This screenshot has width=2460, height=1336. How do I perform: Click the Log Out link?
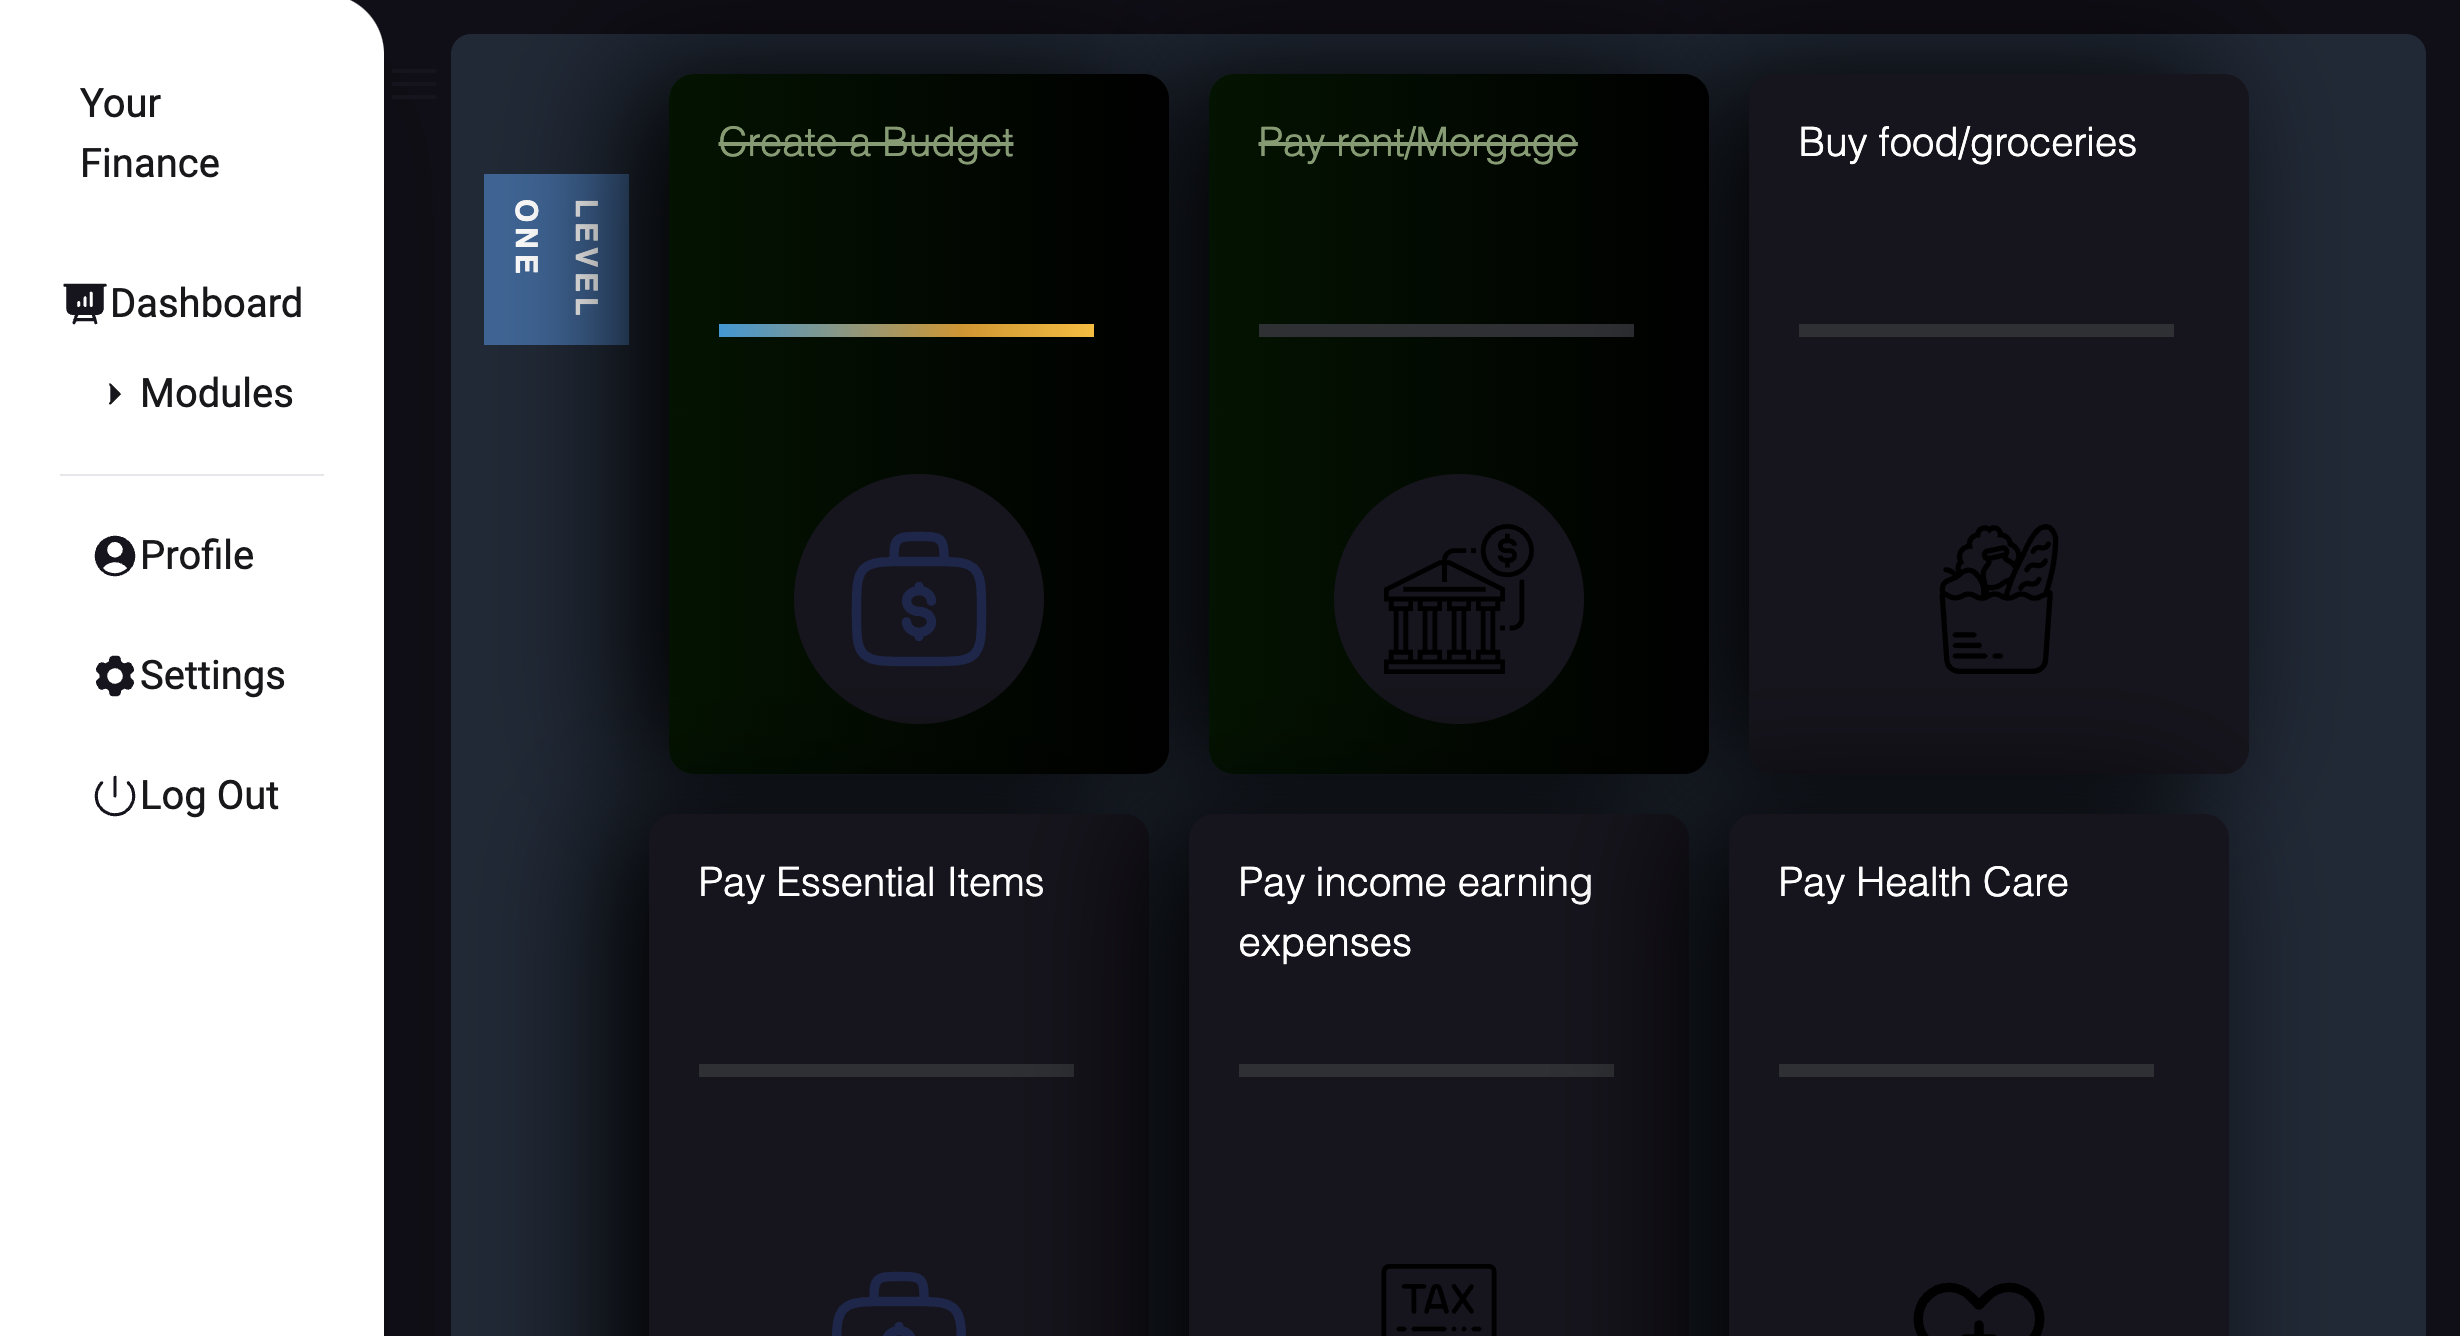(208, 796)
